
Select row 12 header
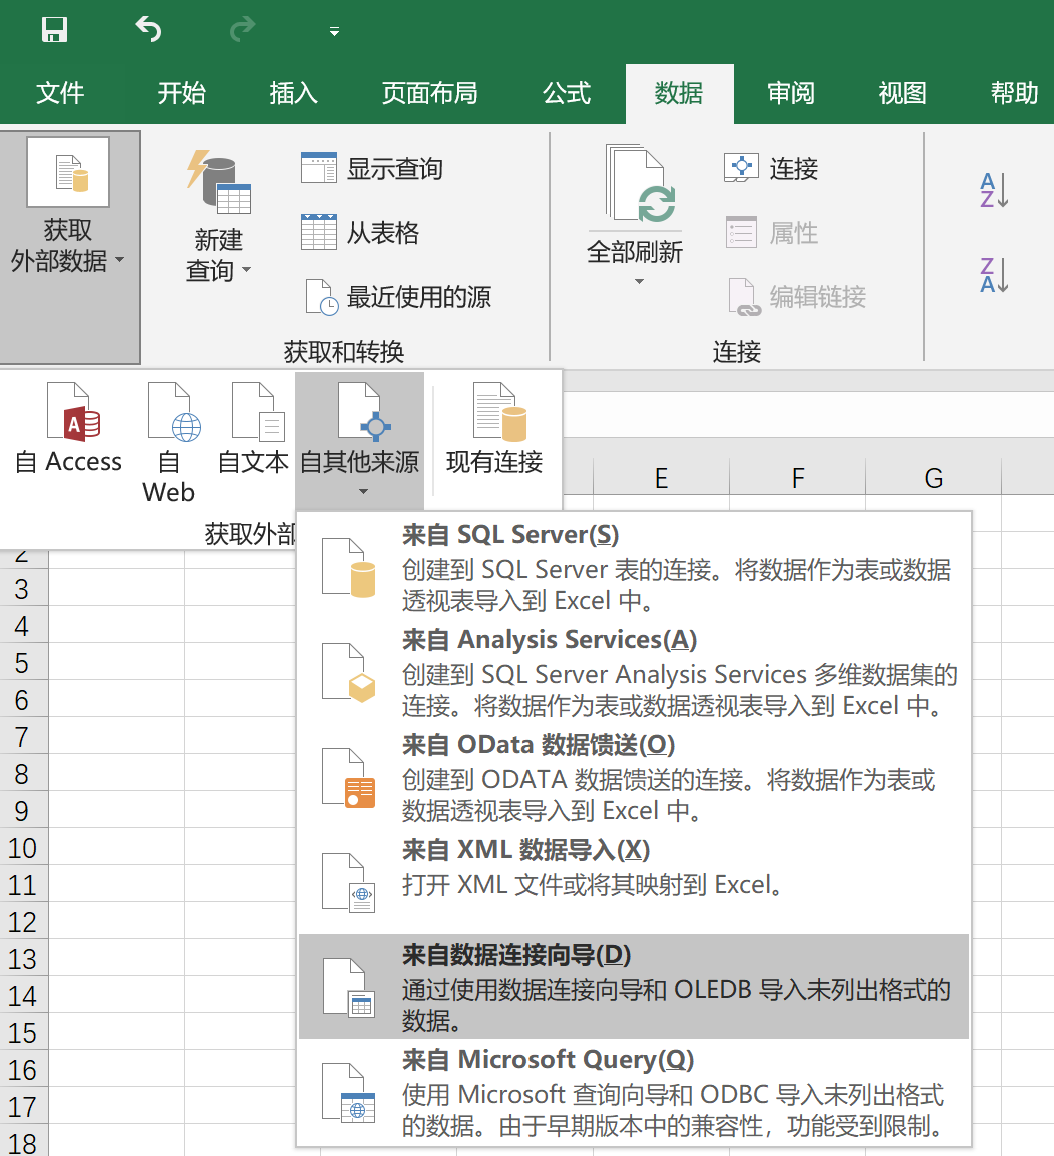pyautogui.click(x=23, y=922)
